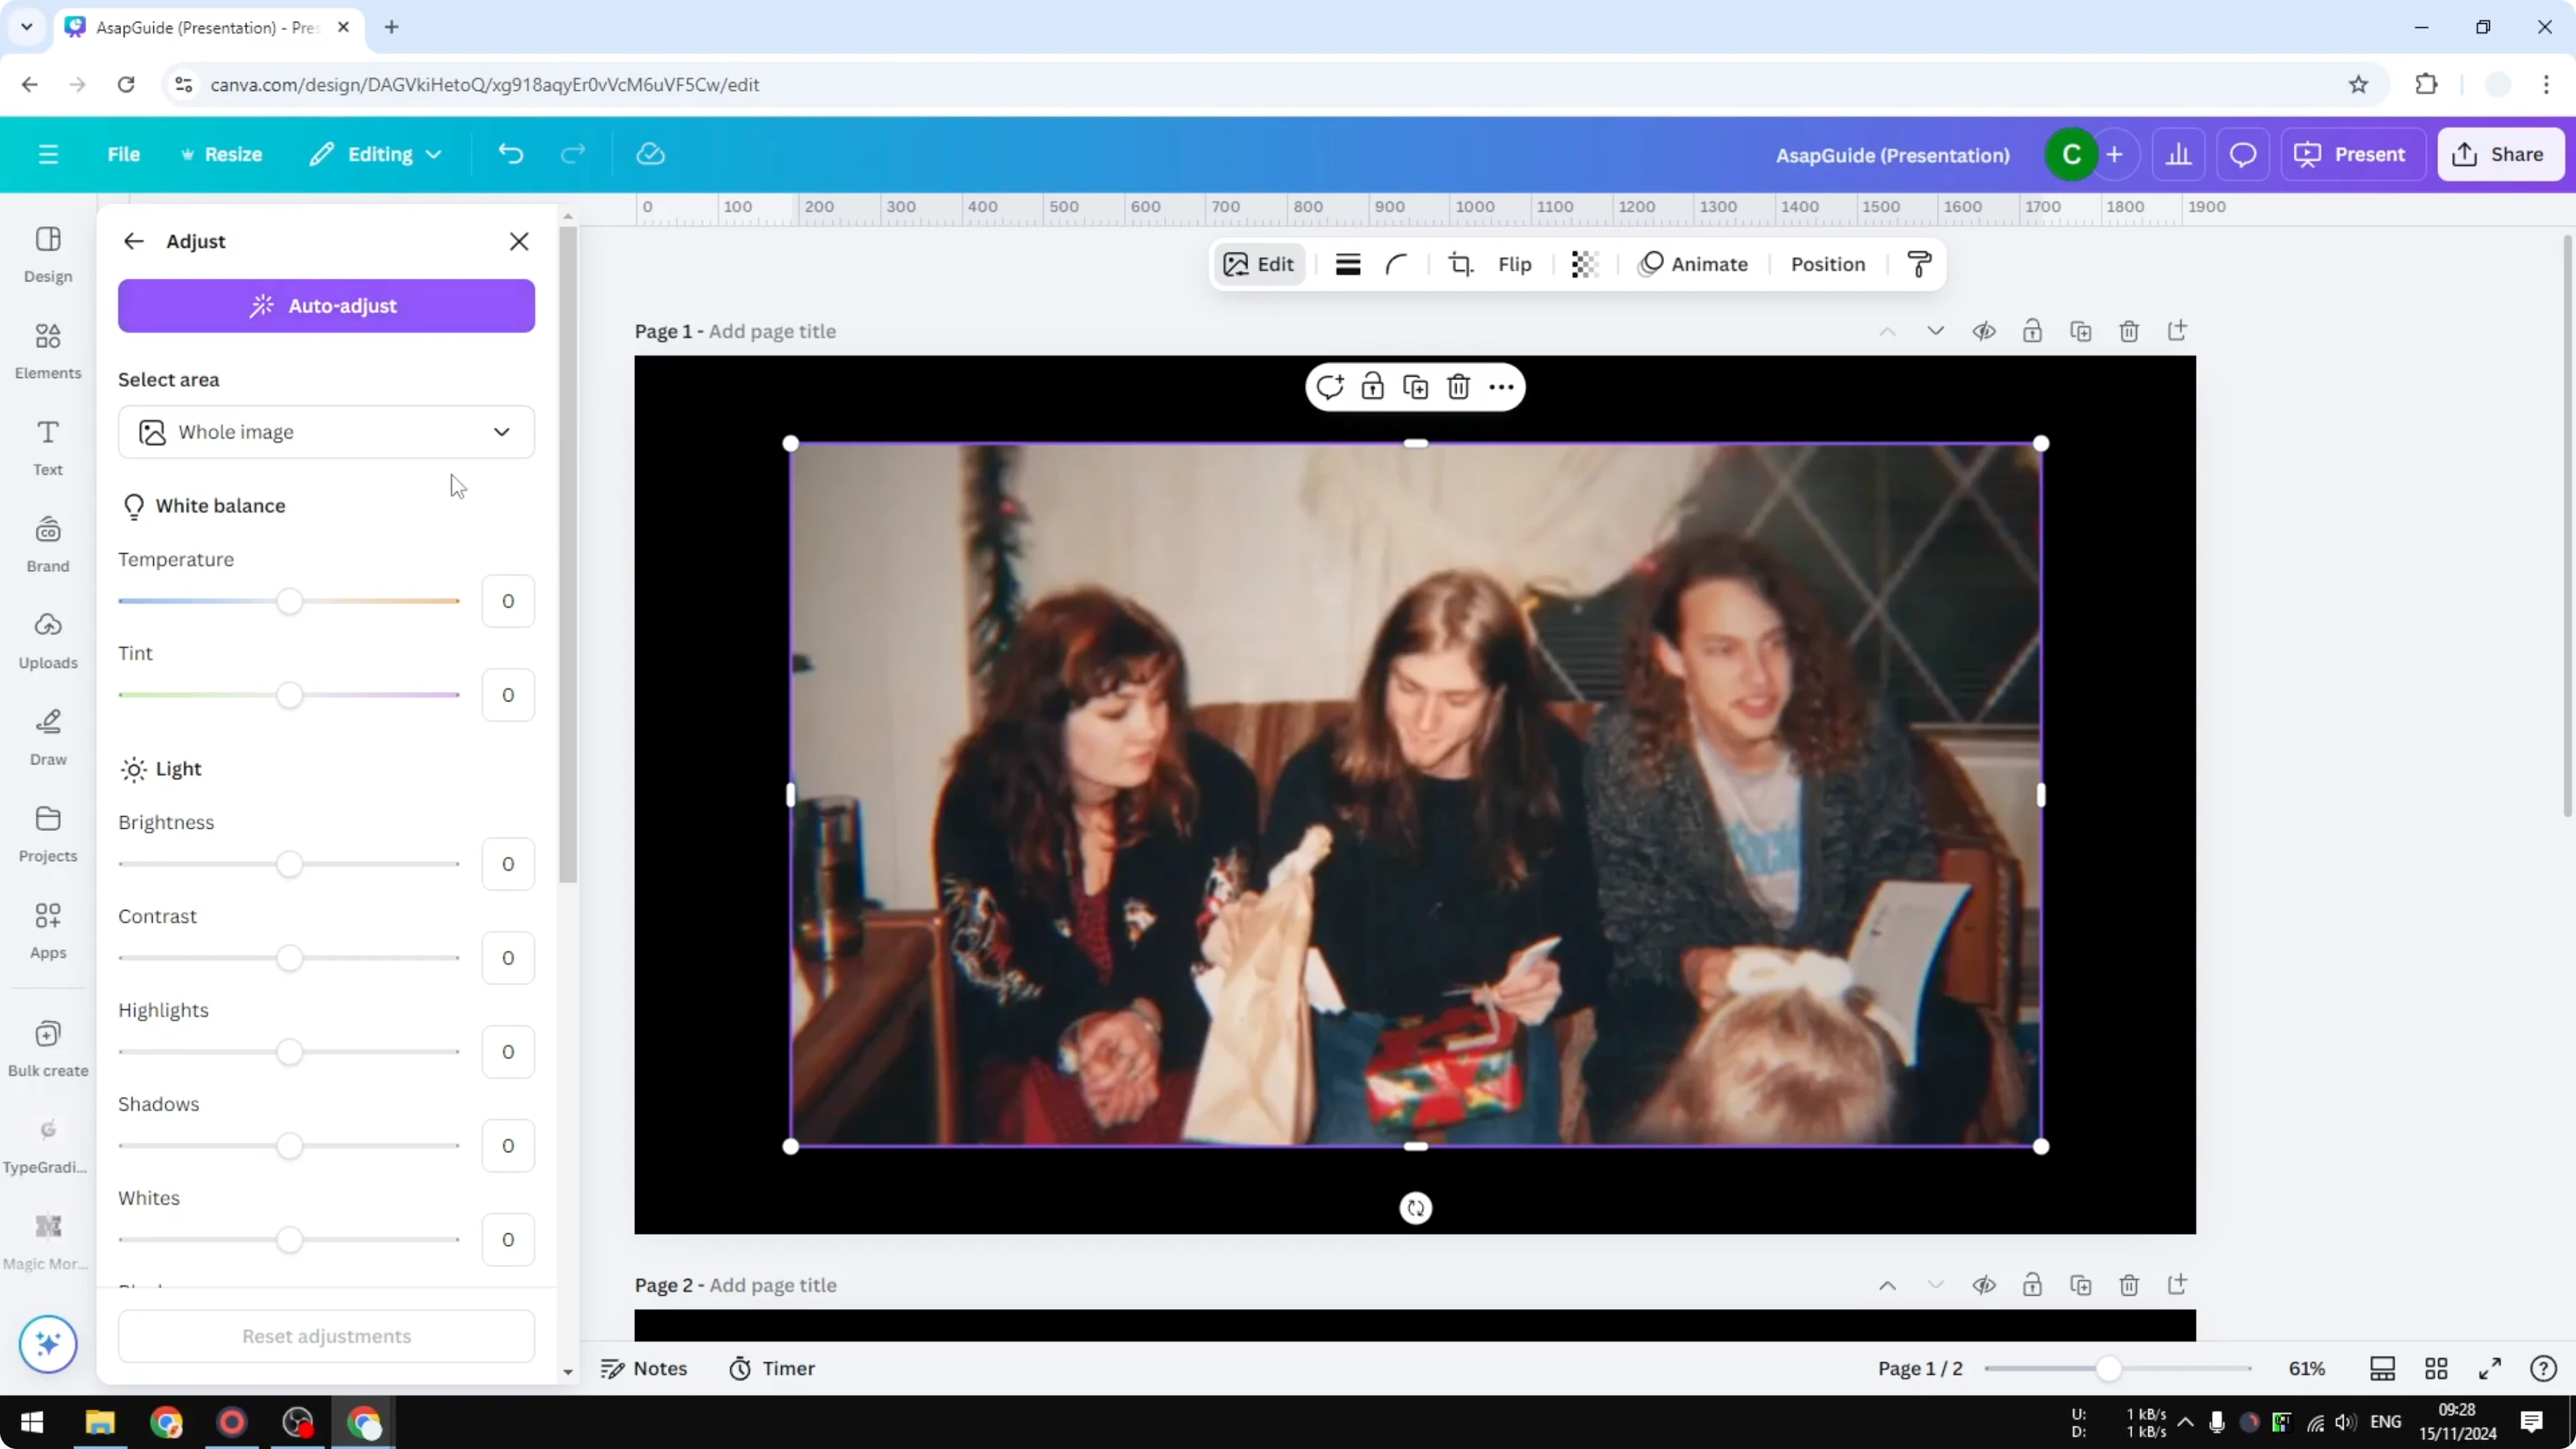Image resolution: width=2576 pixels, height=1449 pixels.
Task: Delete the selected photo with the trash icon
Action: tap(1458, 386)
